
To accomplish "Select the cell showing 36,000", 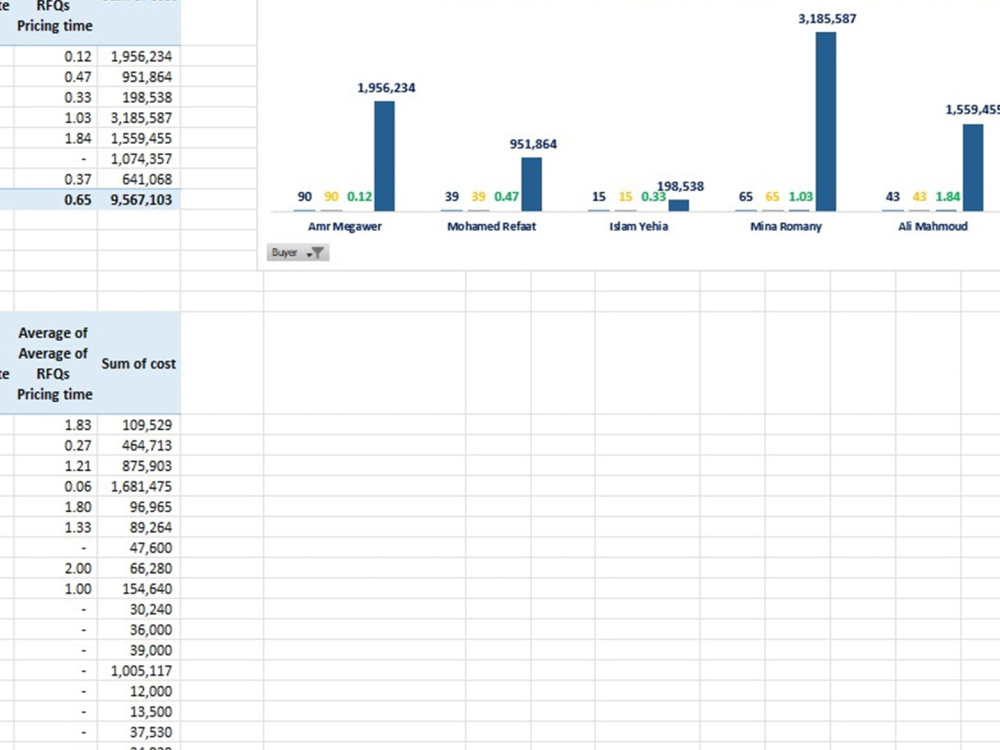I will (x=139, y=629).
